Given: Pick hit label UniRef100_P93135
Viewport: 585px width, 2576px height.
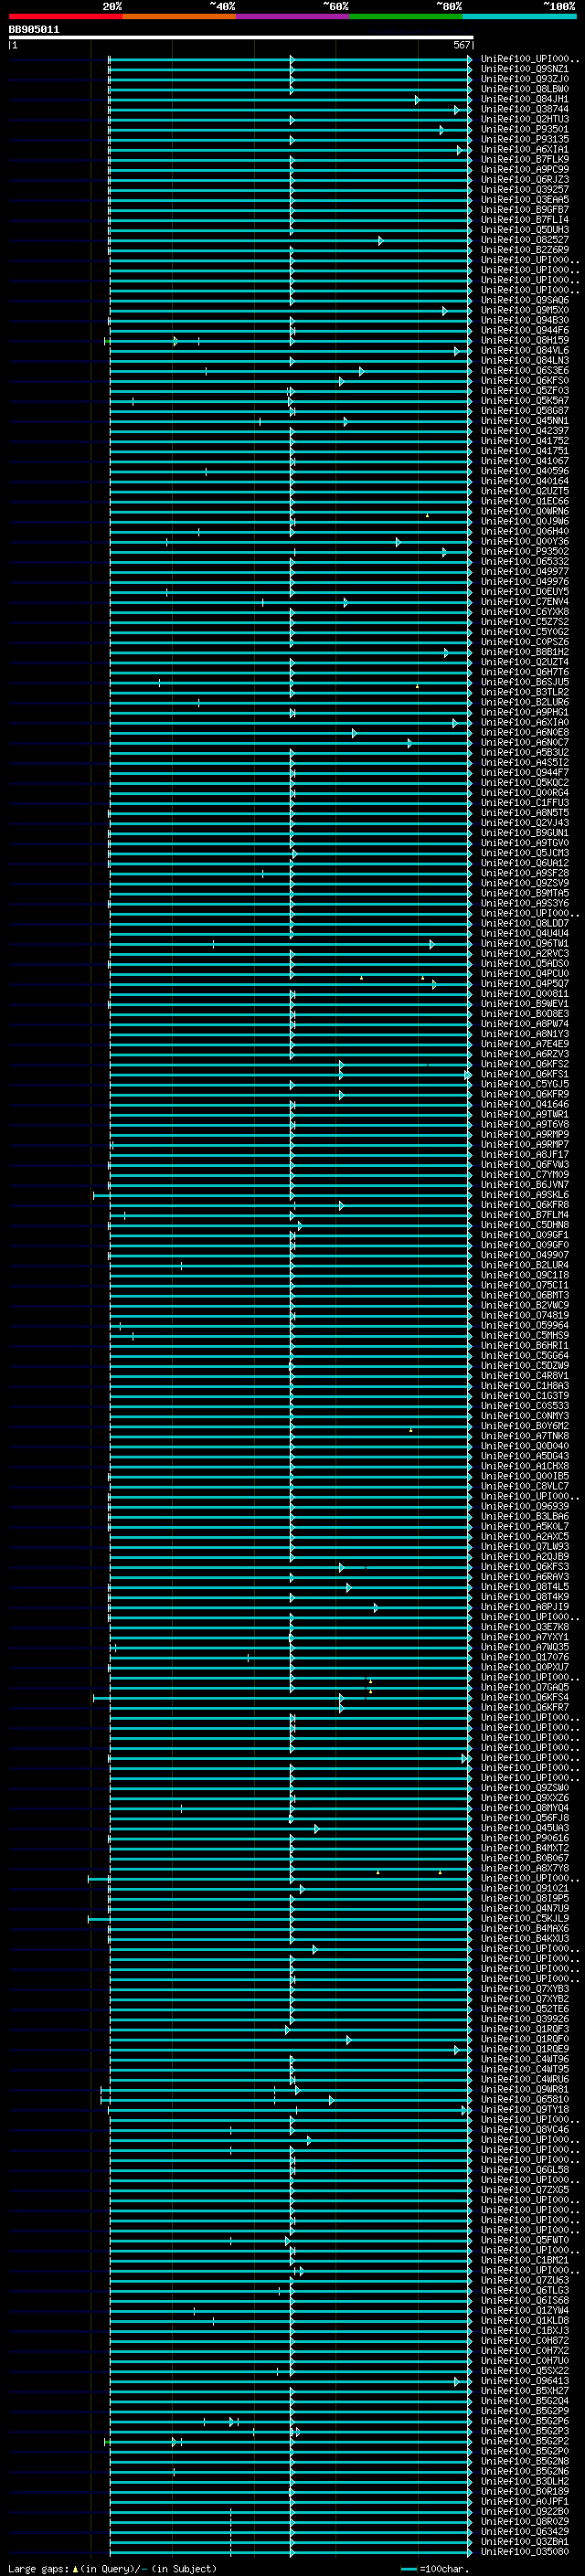Looking at the screenshot, I should click(525, 139).
